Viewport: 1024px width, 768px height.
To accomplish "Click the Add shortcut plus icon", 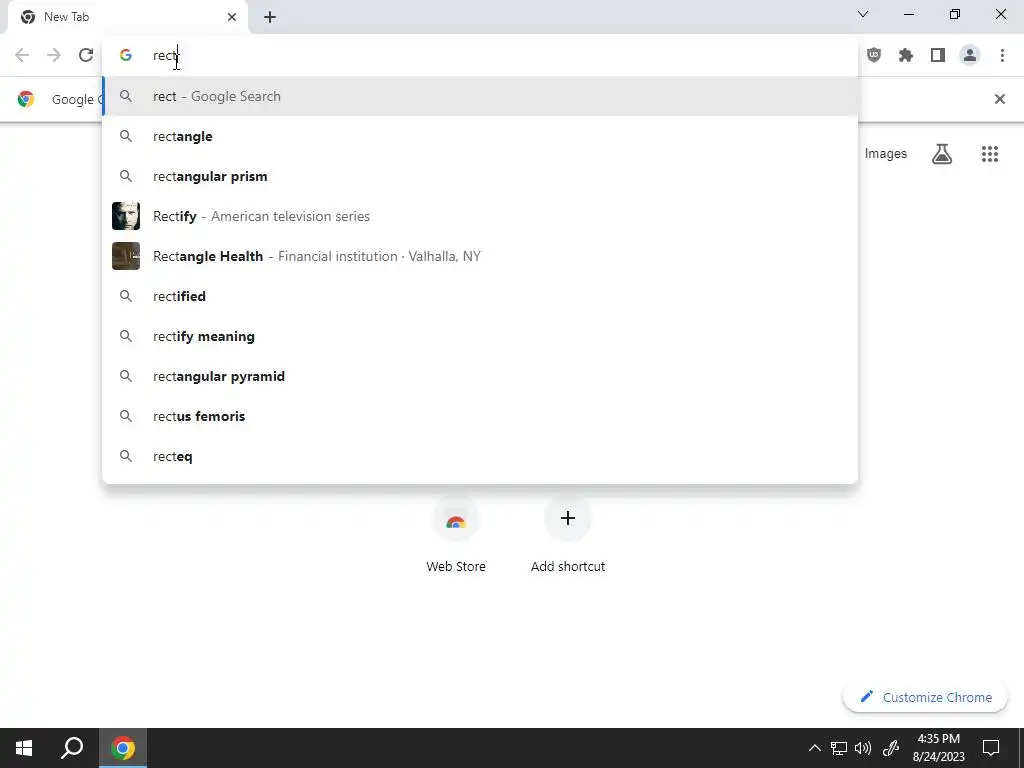I will 568,519.
